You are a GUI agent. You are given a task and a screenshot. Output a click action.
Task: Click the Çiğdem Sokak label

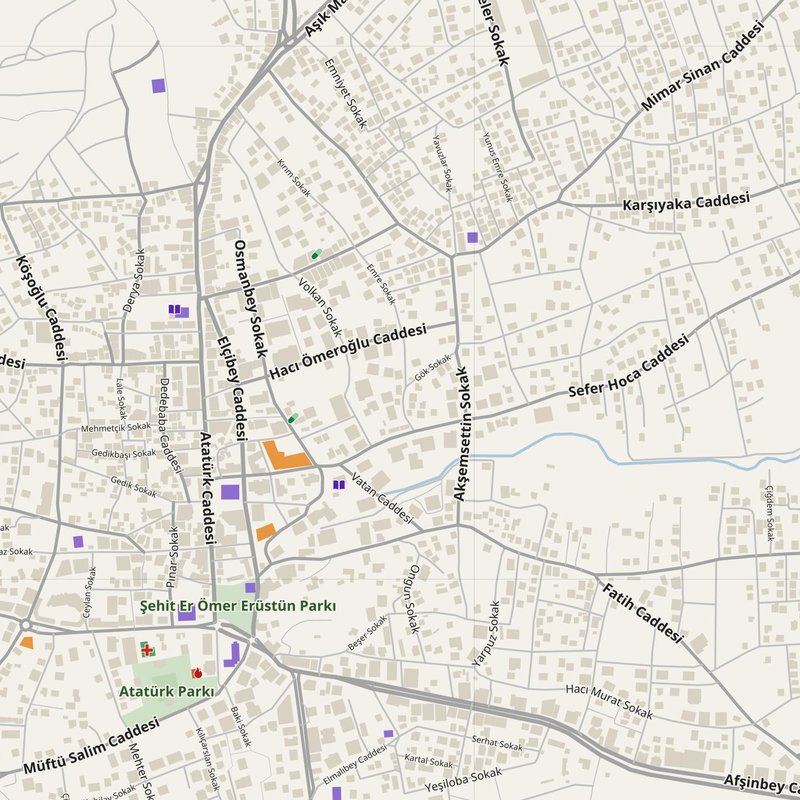[769, 512]
